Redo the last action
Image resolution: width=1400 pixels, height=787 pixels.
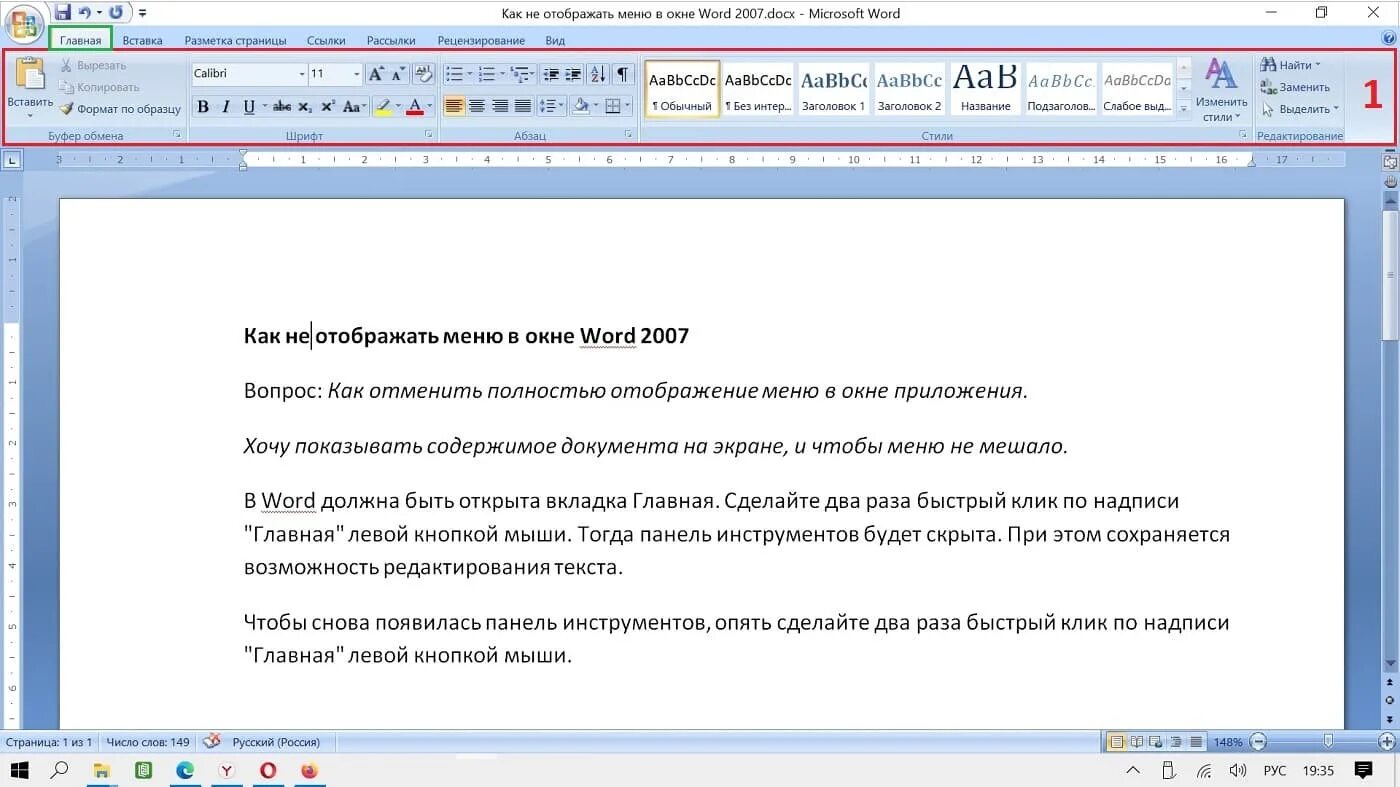click(115, 13)
